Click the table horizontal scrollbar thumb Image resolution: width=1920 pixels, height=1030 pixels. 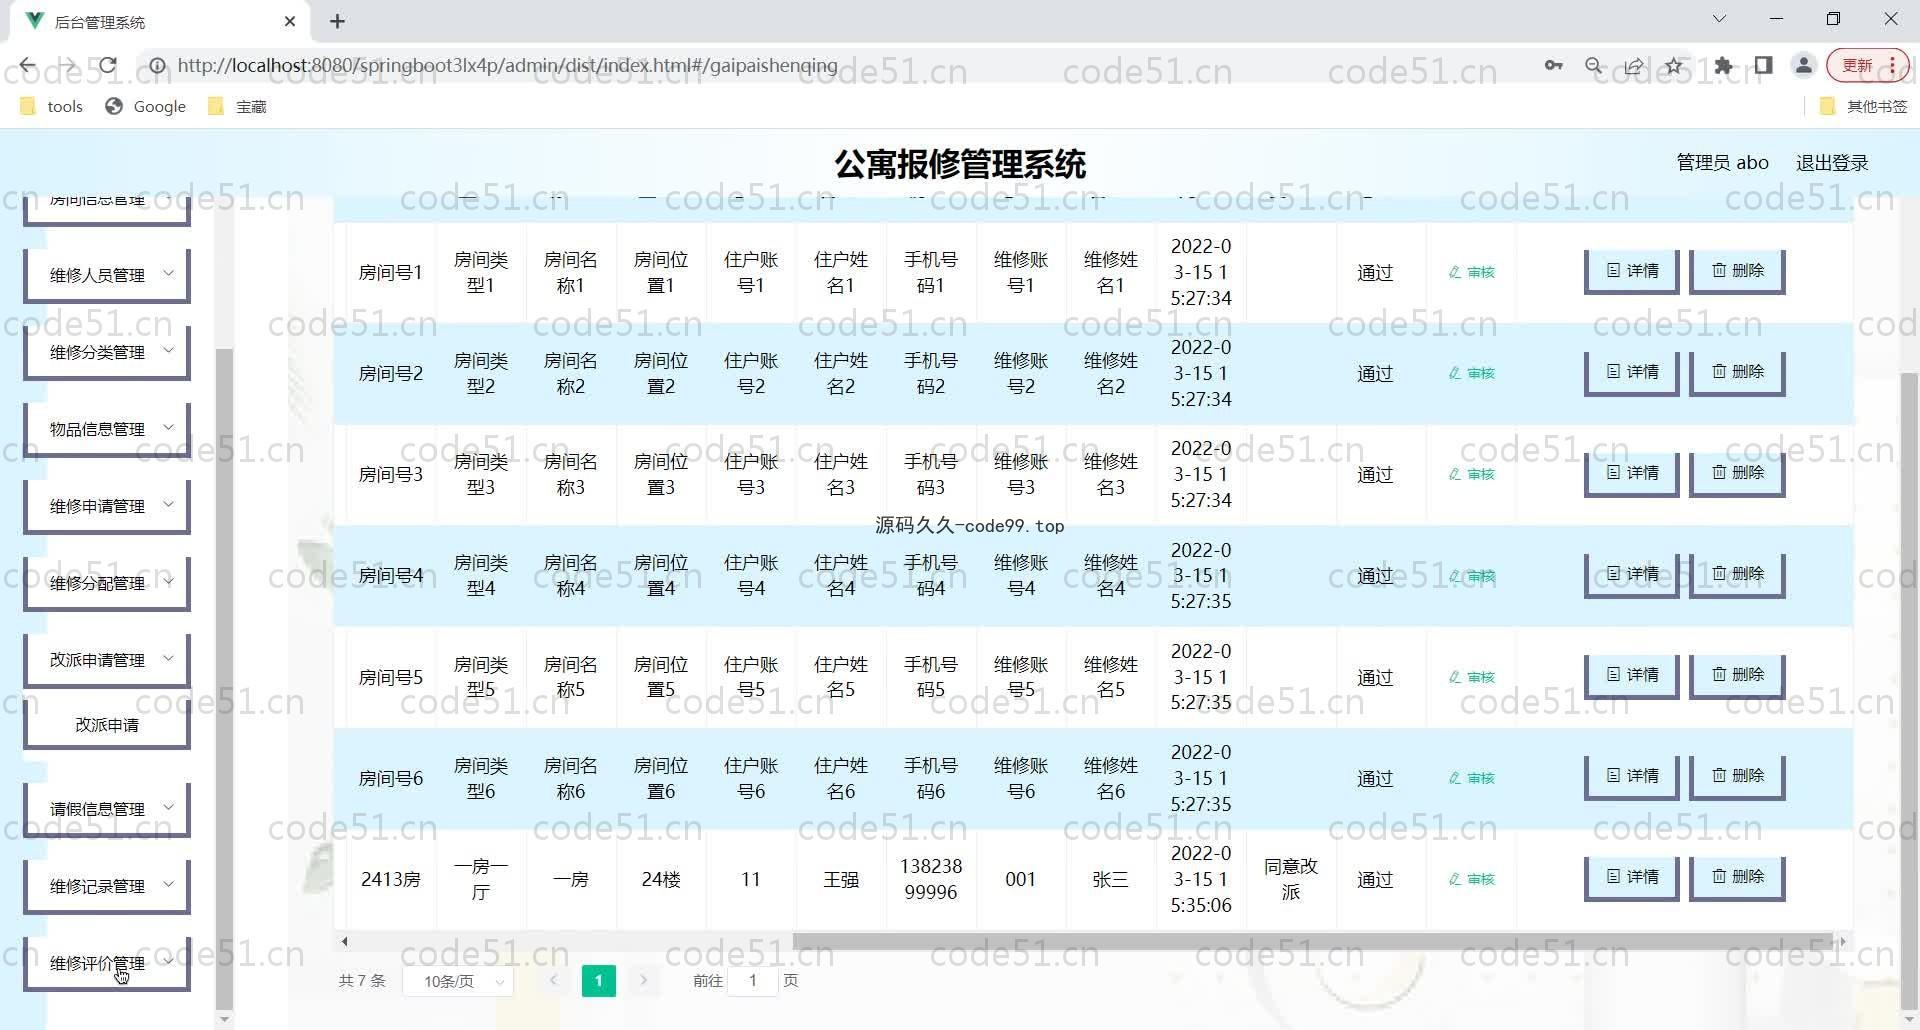pos(1312,941)
